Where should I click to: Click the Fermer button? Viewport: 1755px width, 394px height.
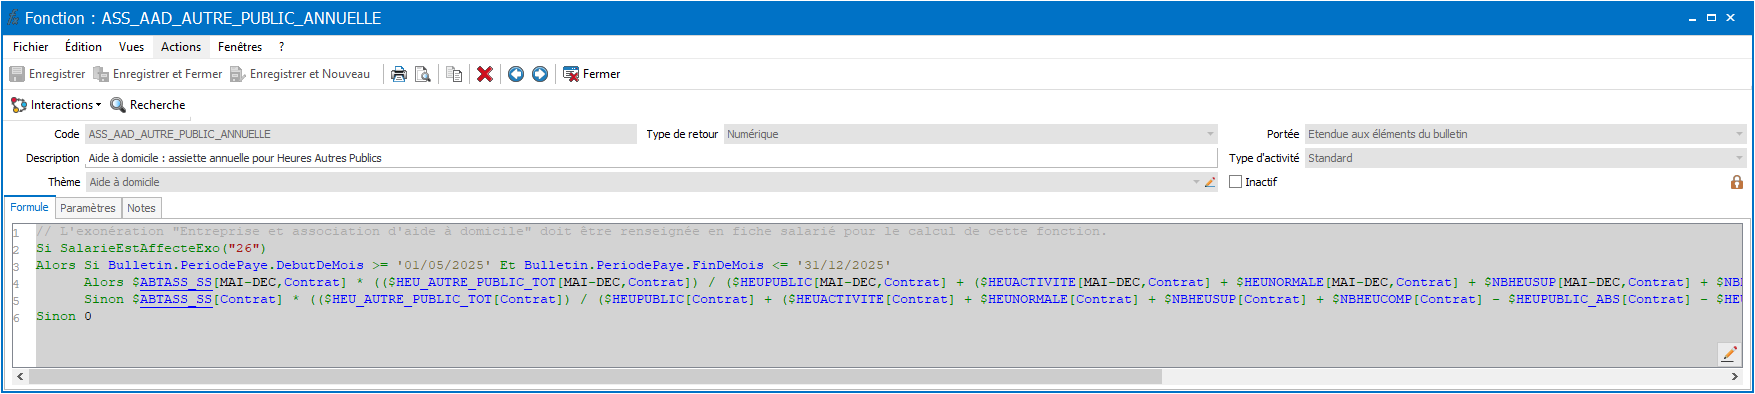point(592,74)
